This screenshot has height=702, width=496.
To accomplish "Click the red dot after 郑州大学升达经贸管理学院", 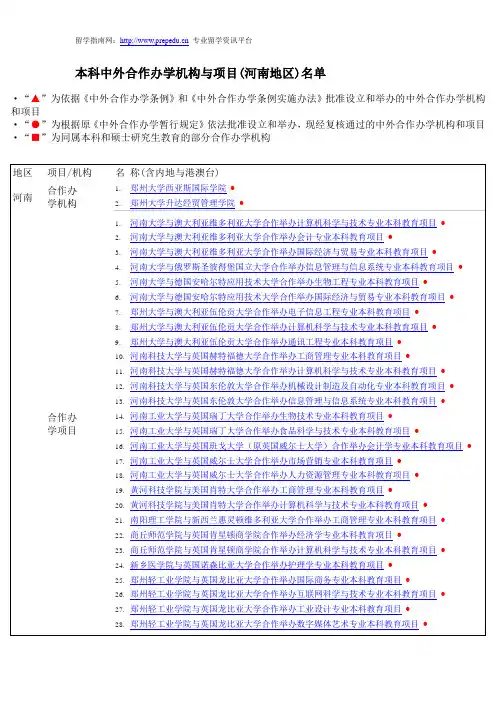I will pos(241,203).
